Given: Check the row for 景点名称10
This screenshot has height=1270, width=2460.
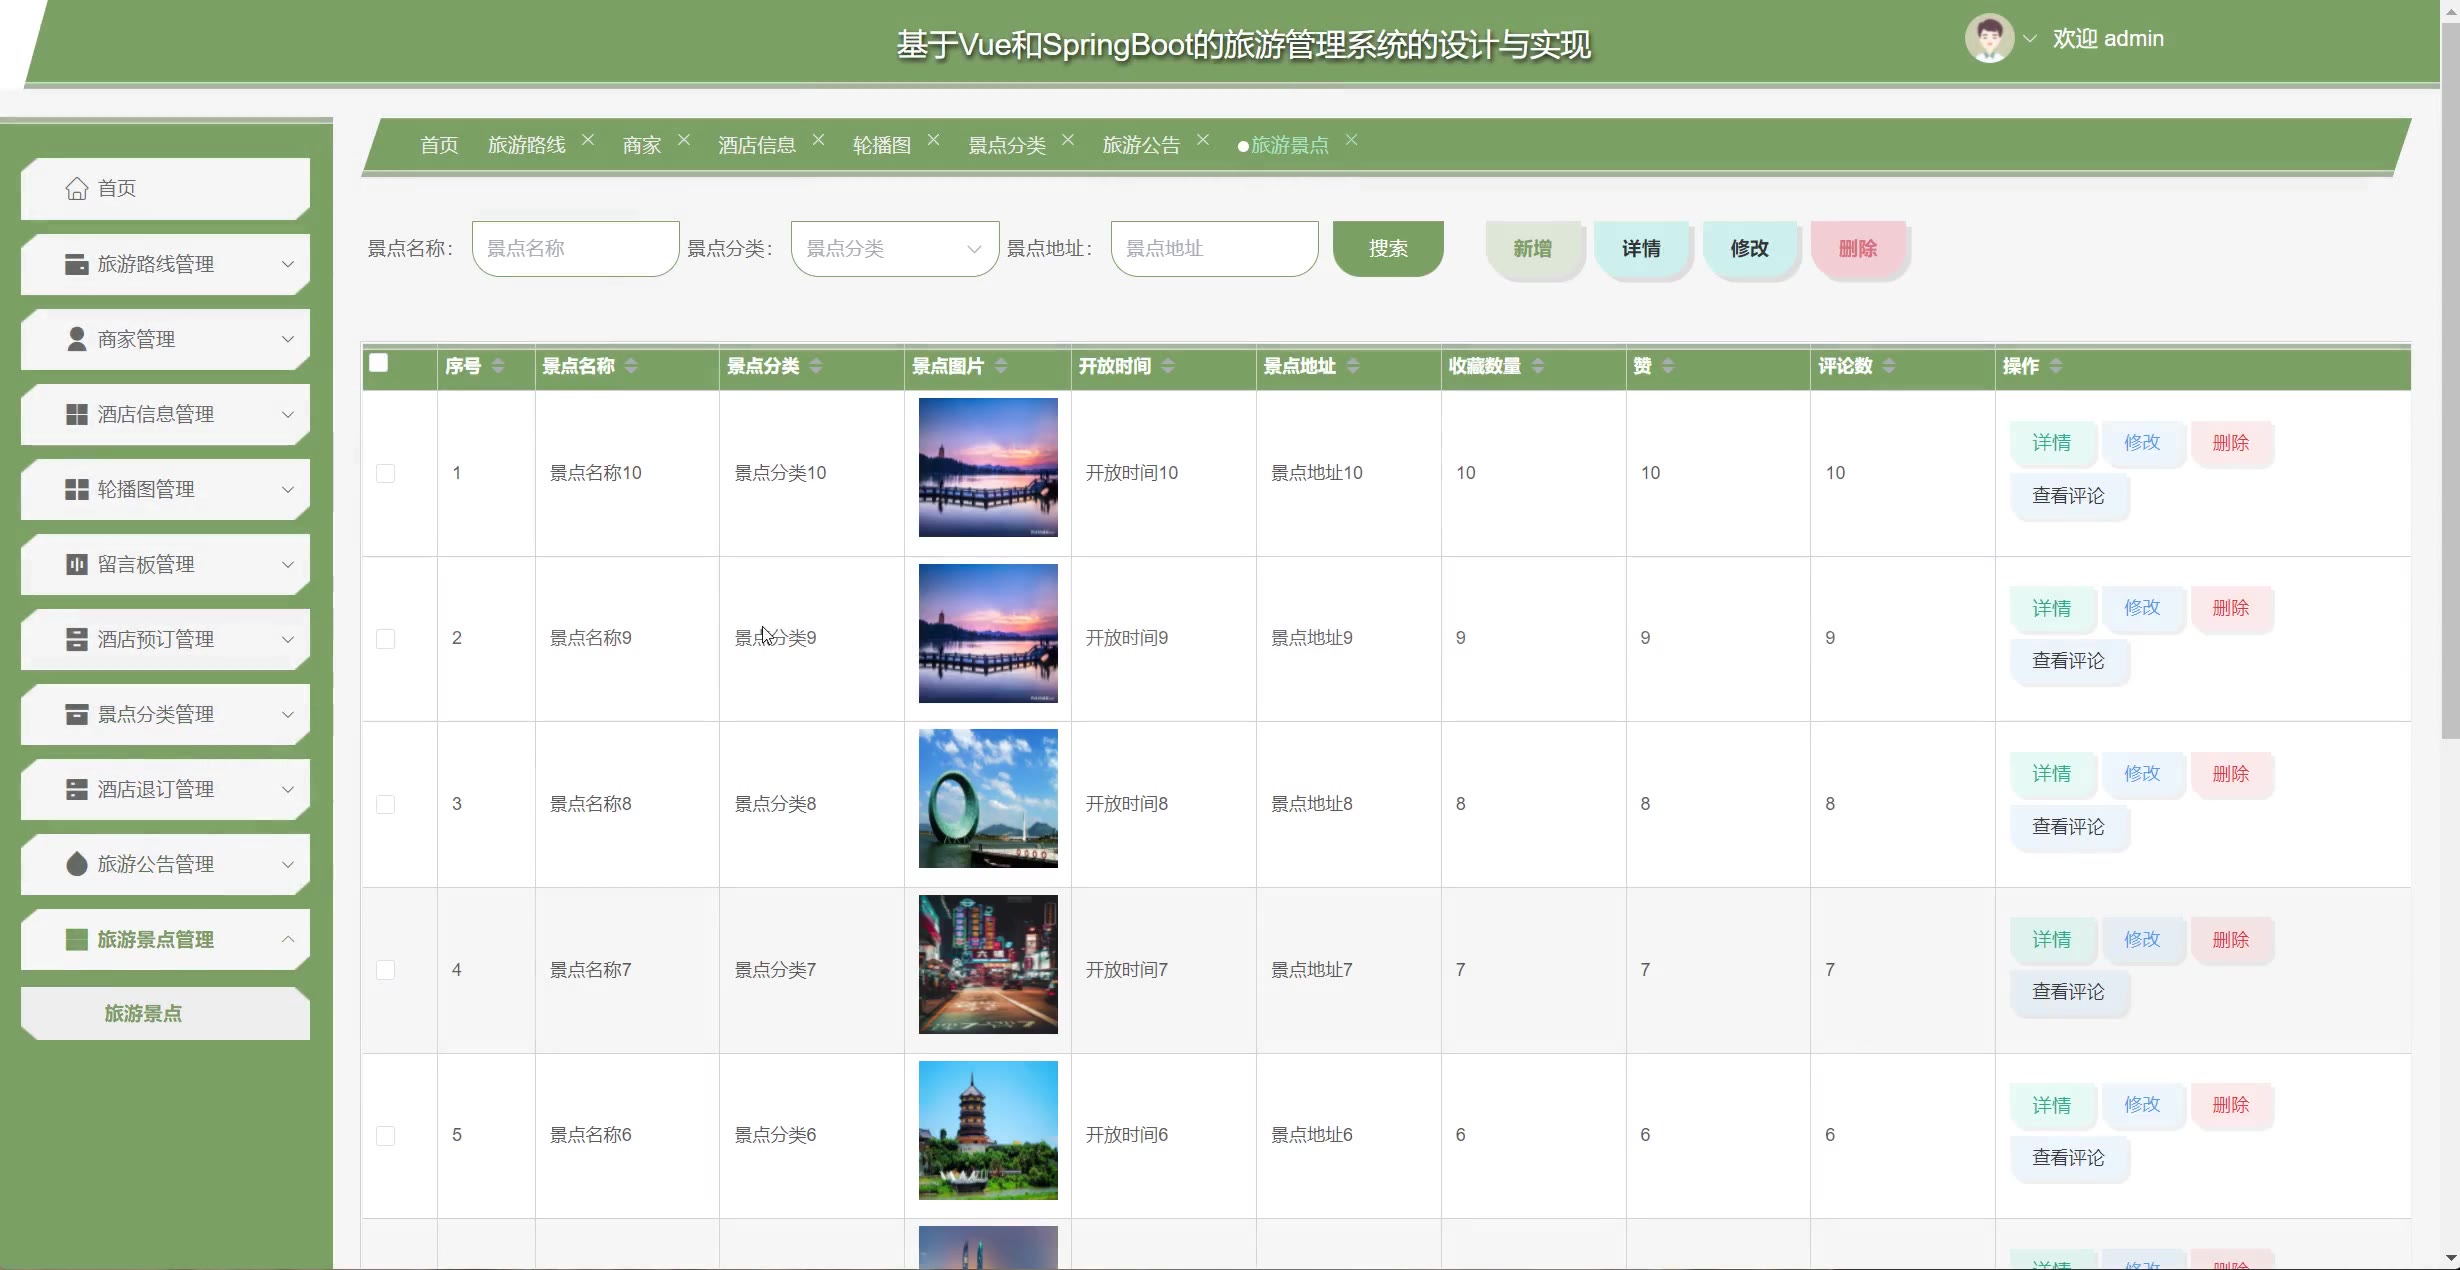Looking at the screenshot, I should 385,473.
